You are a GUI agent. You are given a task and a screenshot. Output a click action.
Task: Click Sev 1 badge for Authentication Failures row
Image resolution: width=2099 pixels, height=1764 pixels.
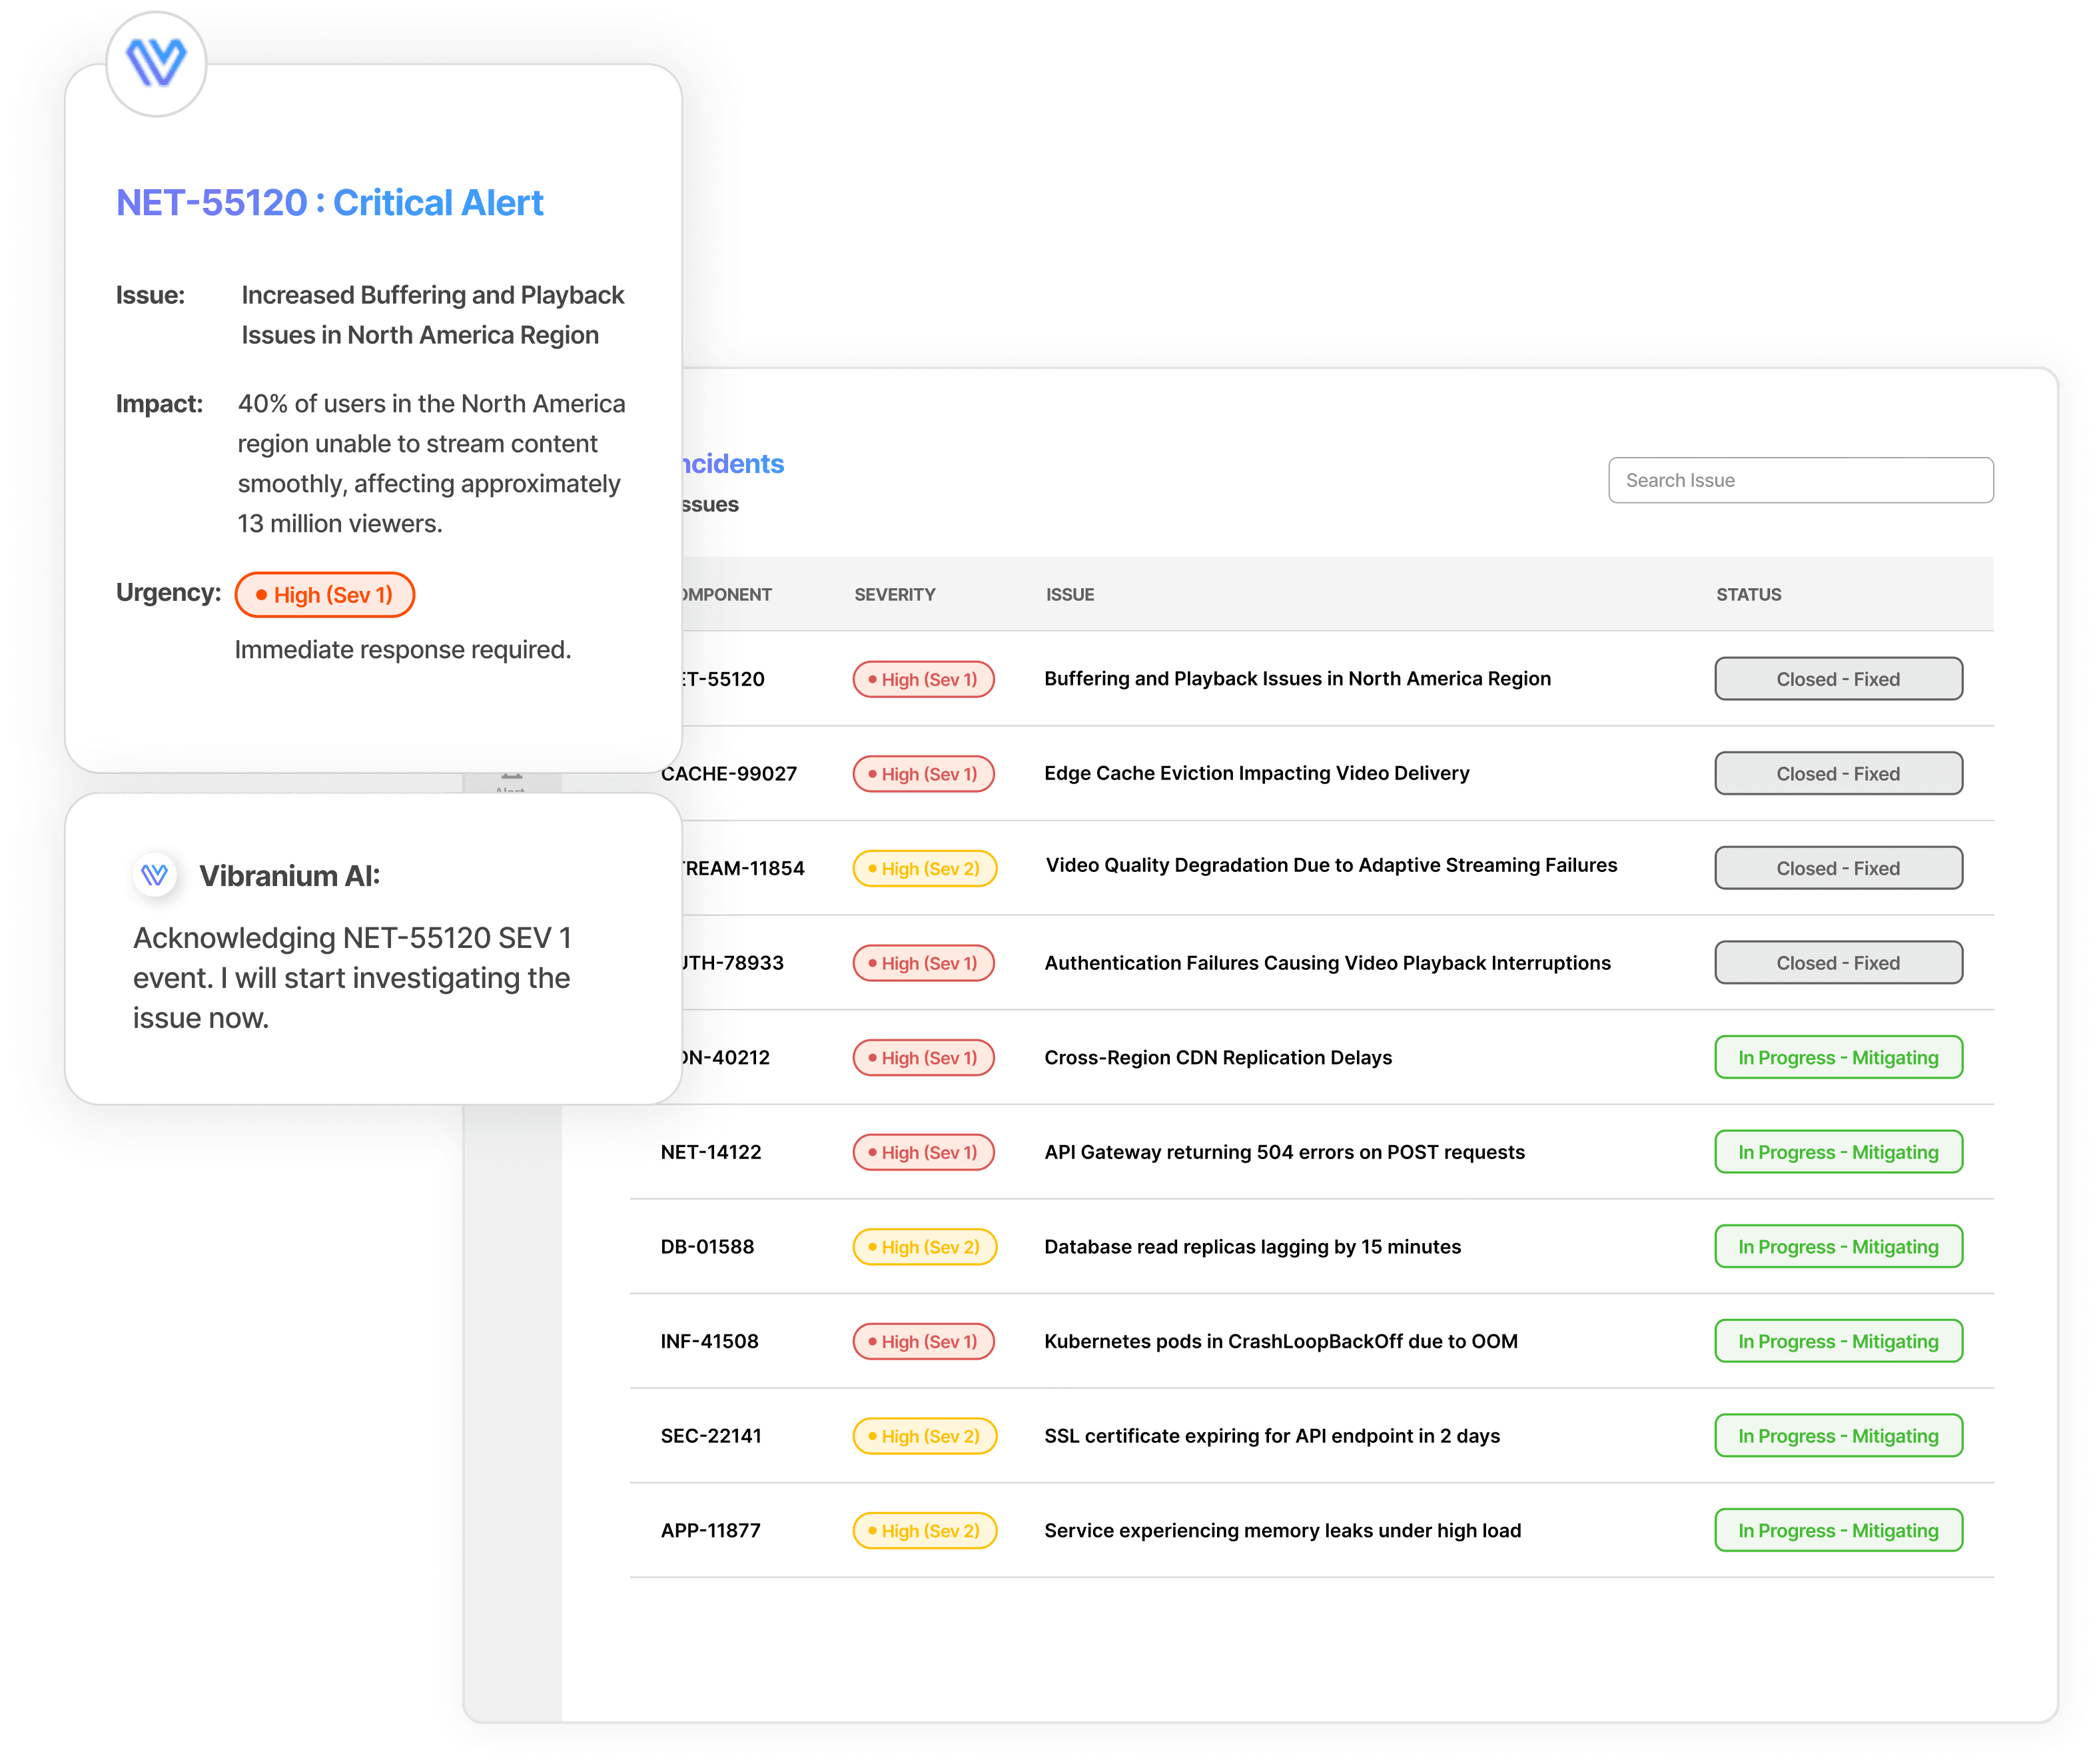923,963
